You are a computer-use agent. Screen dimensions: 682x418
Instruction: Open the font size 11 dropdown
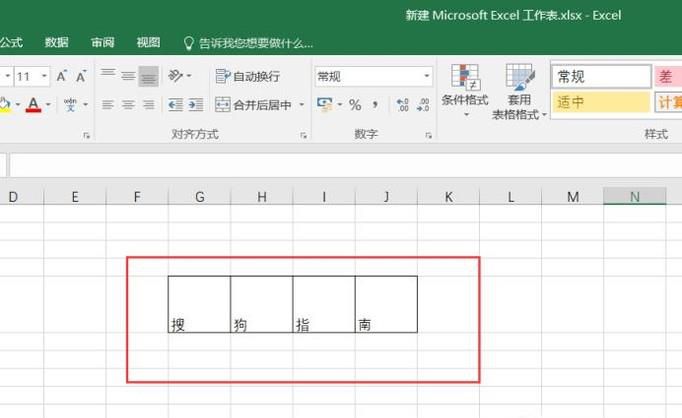click(44, 77)
